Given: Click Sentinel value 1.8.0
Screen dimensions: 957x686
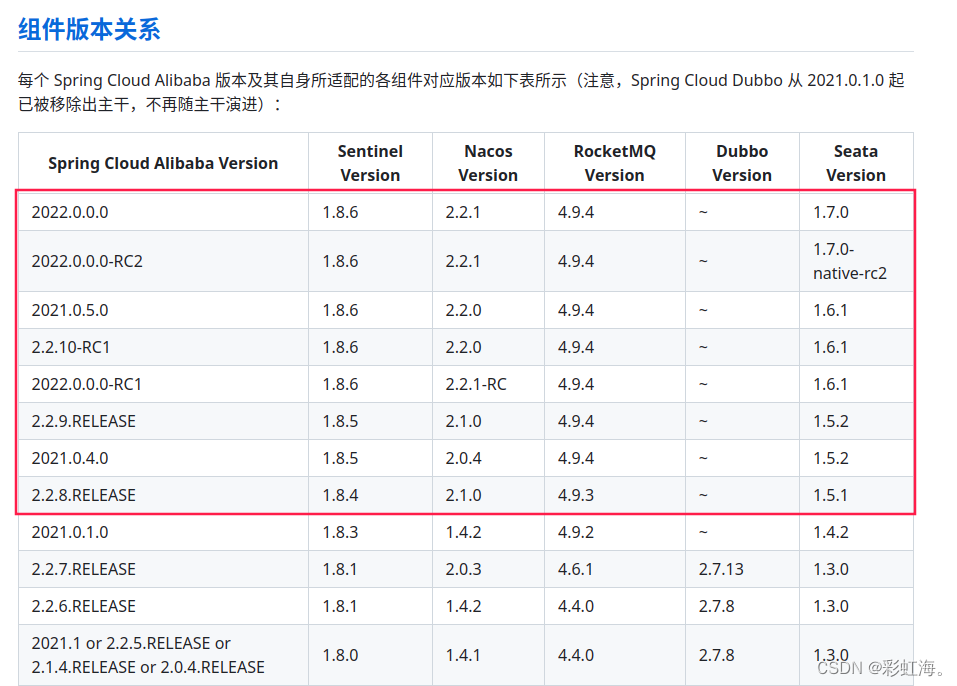Looking at the screenshot, I should pyautogui.click(x=340, y=655).
